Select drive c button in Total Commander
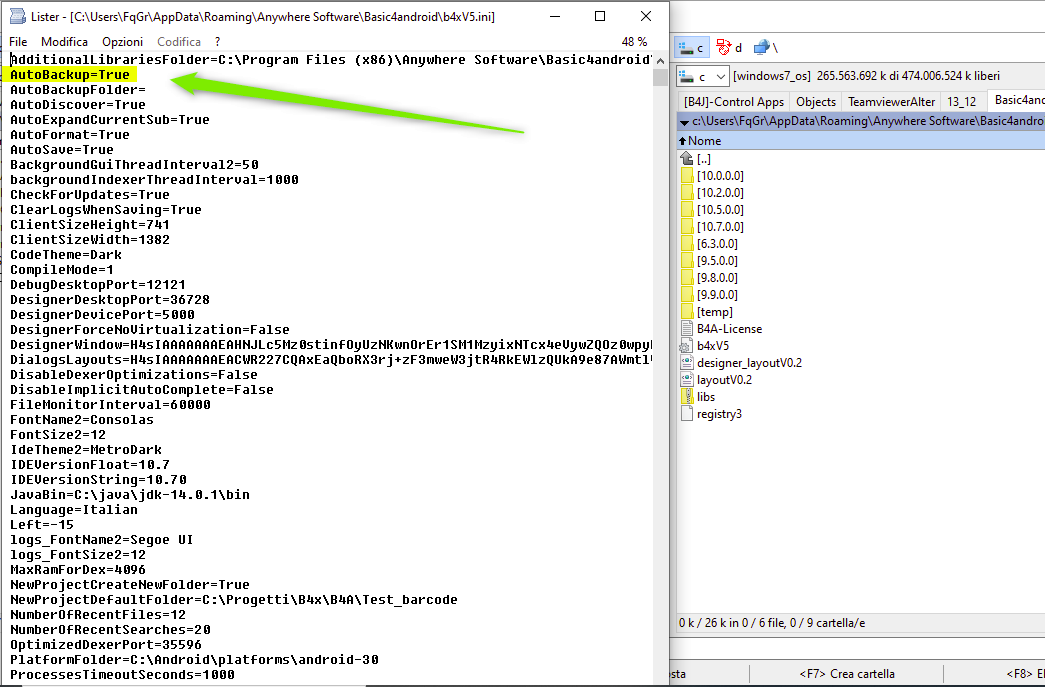This screenshot has width=1045, height=687. tap(691, 48)
